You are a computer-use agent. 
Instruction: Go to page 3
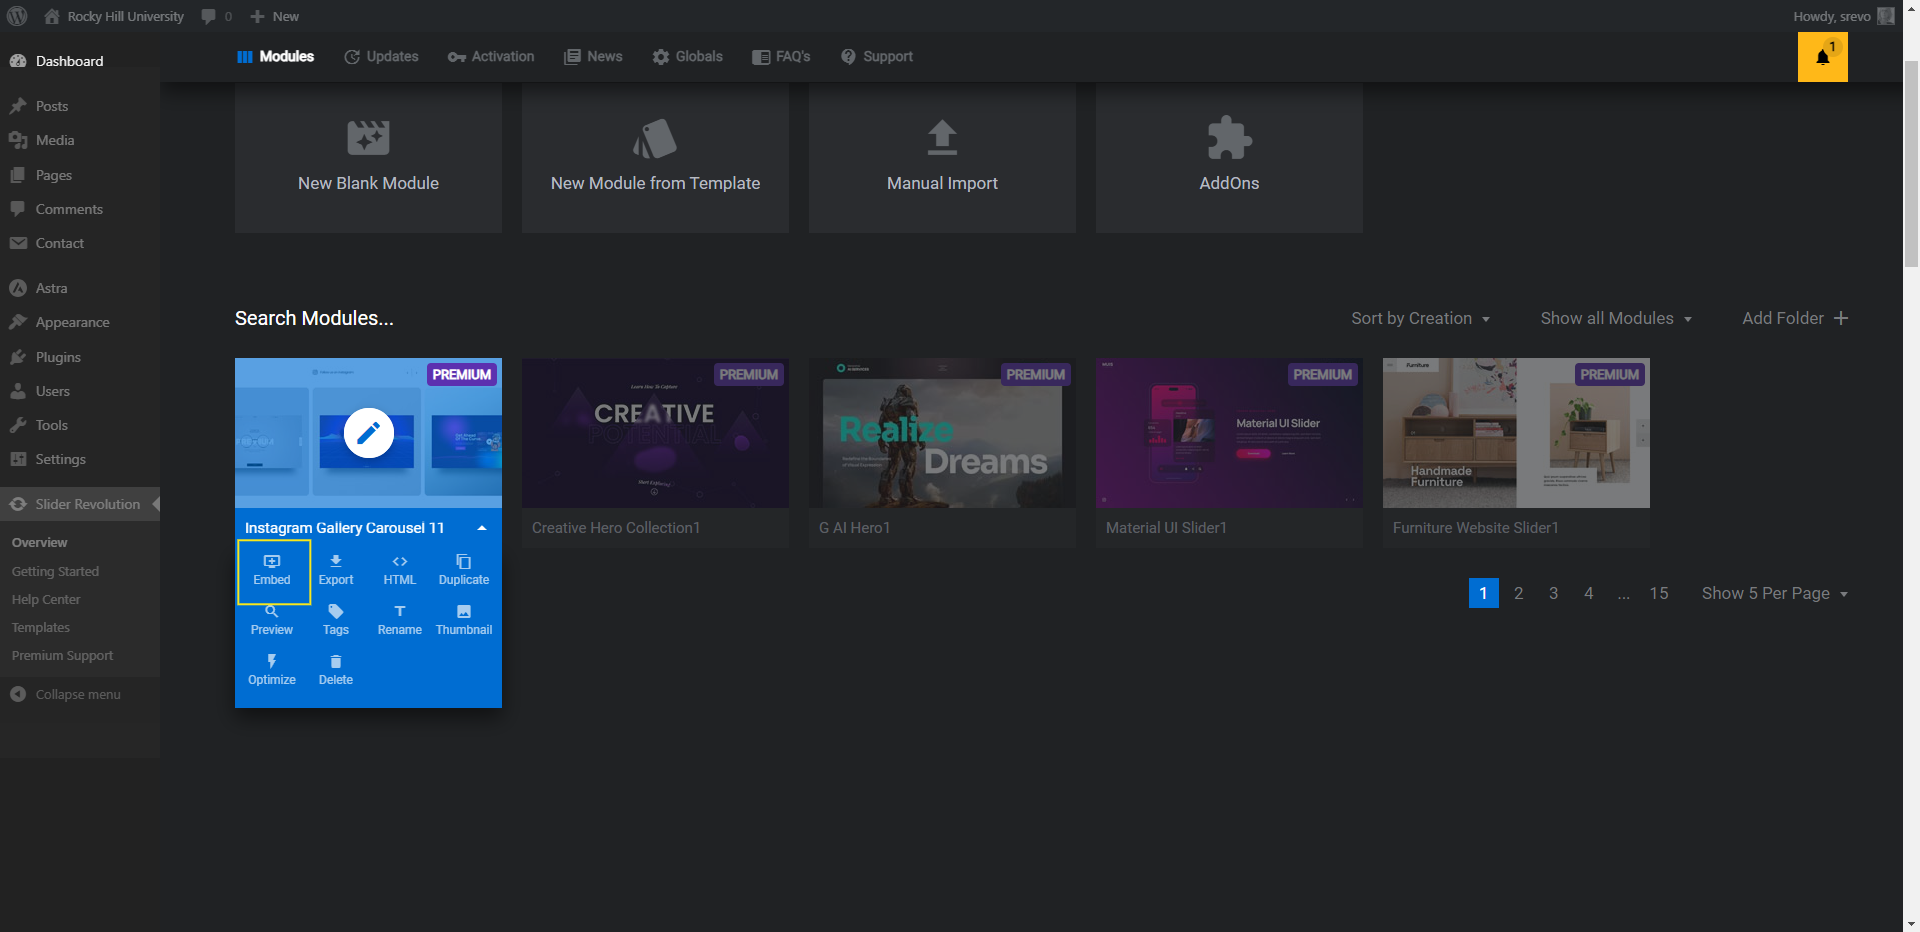(1554, 593)
